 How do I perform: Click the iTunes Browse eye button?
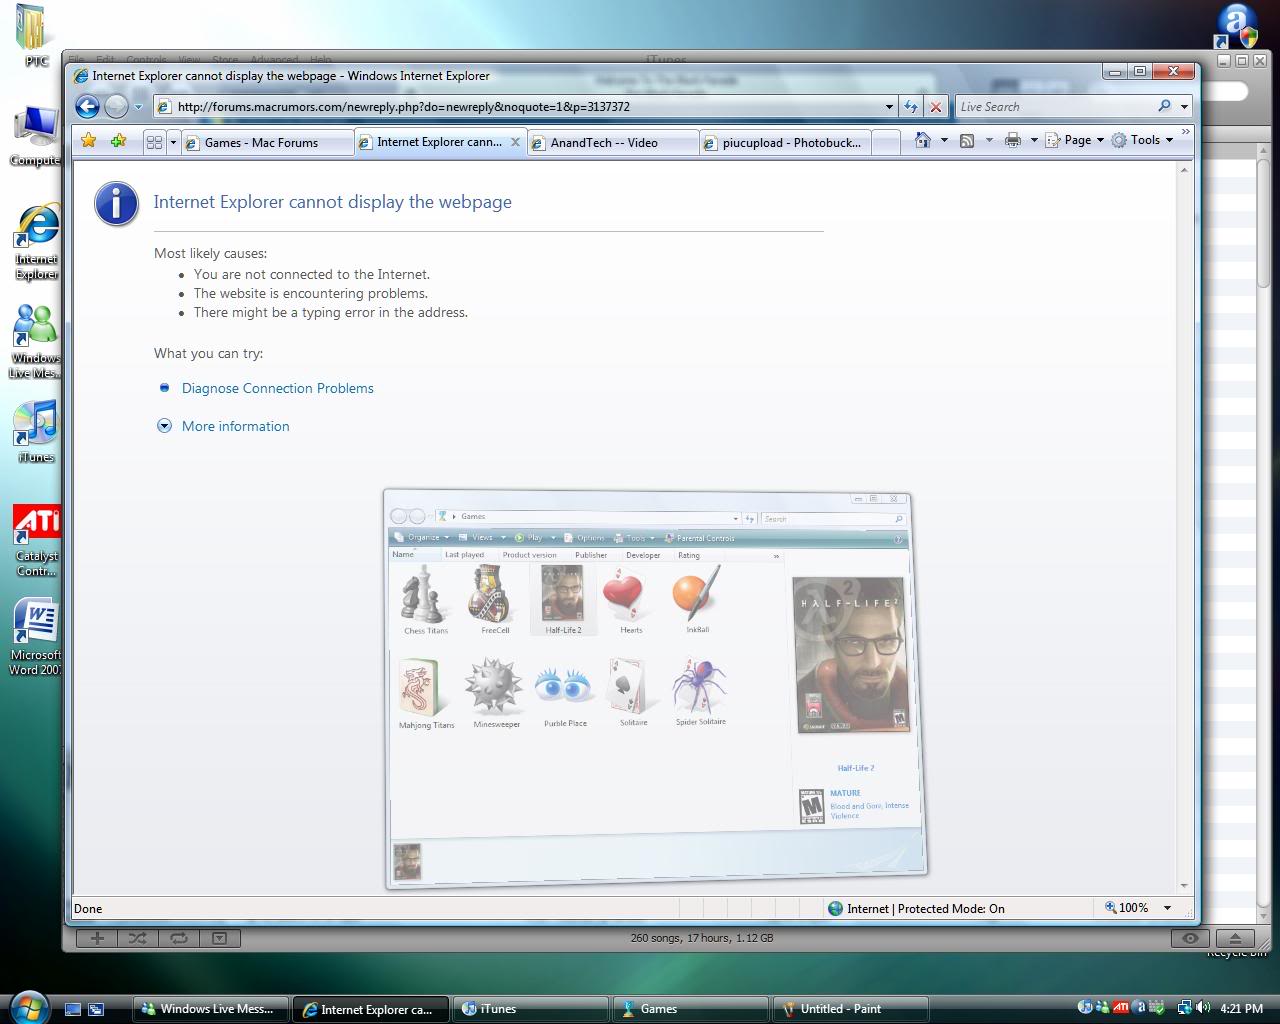pyautogui.click(x=1190, y=938)
